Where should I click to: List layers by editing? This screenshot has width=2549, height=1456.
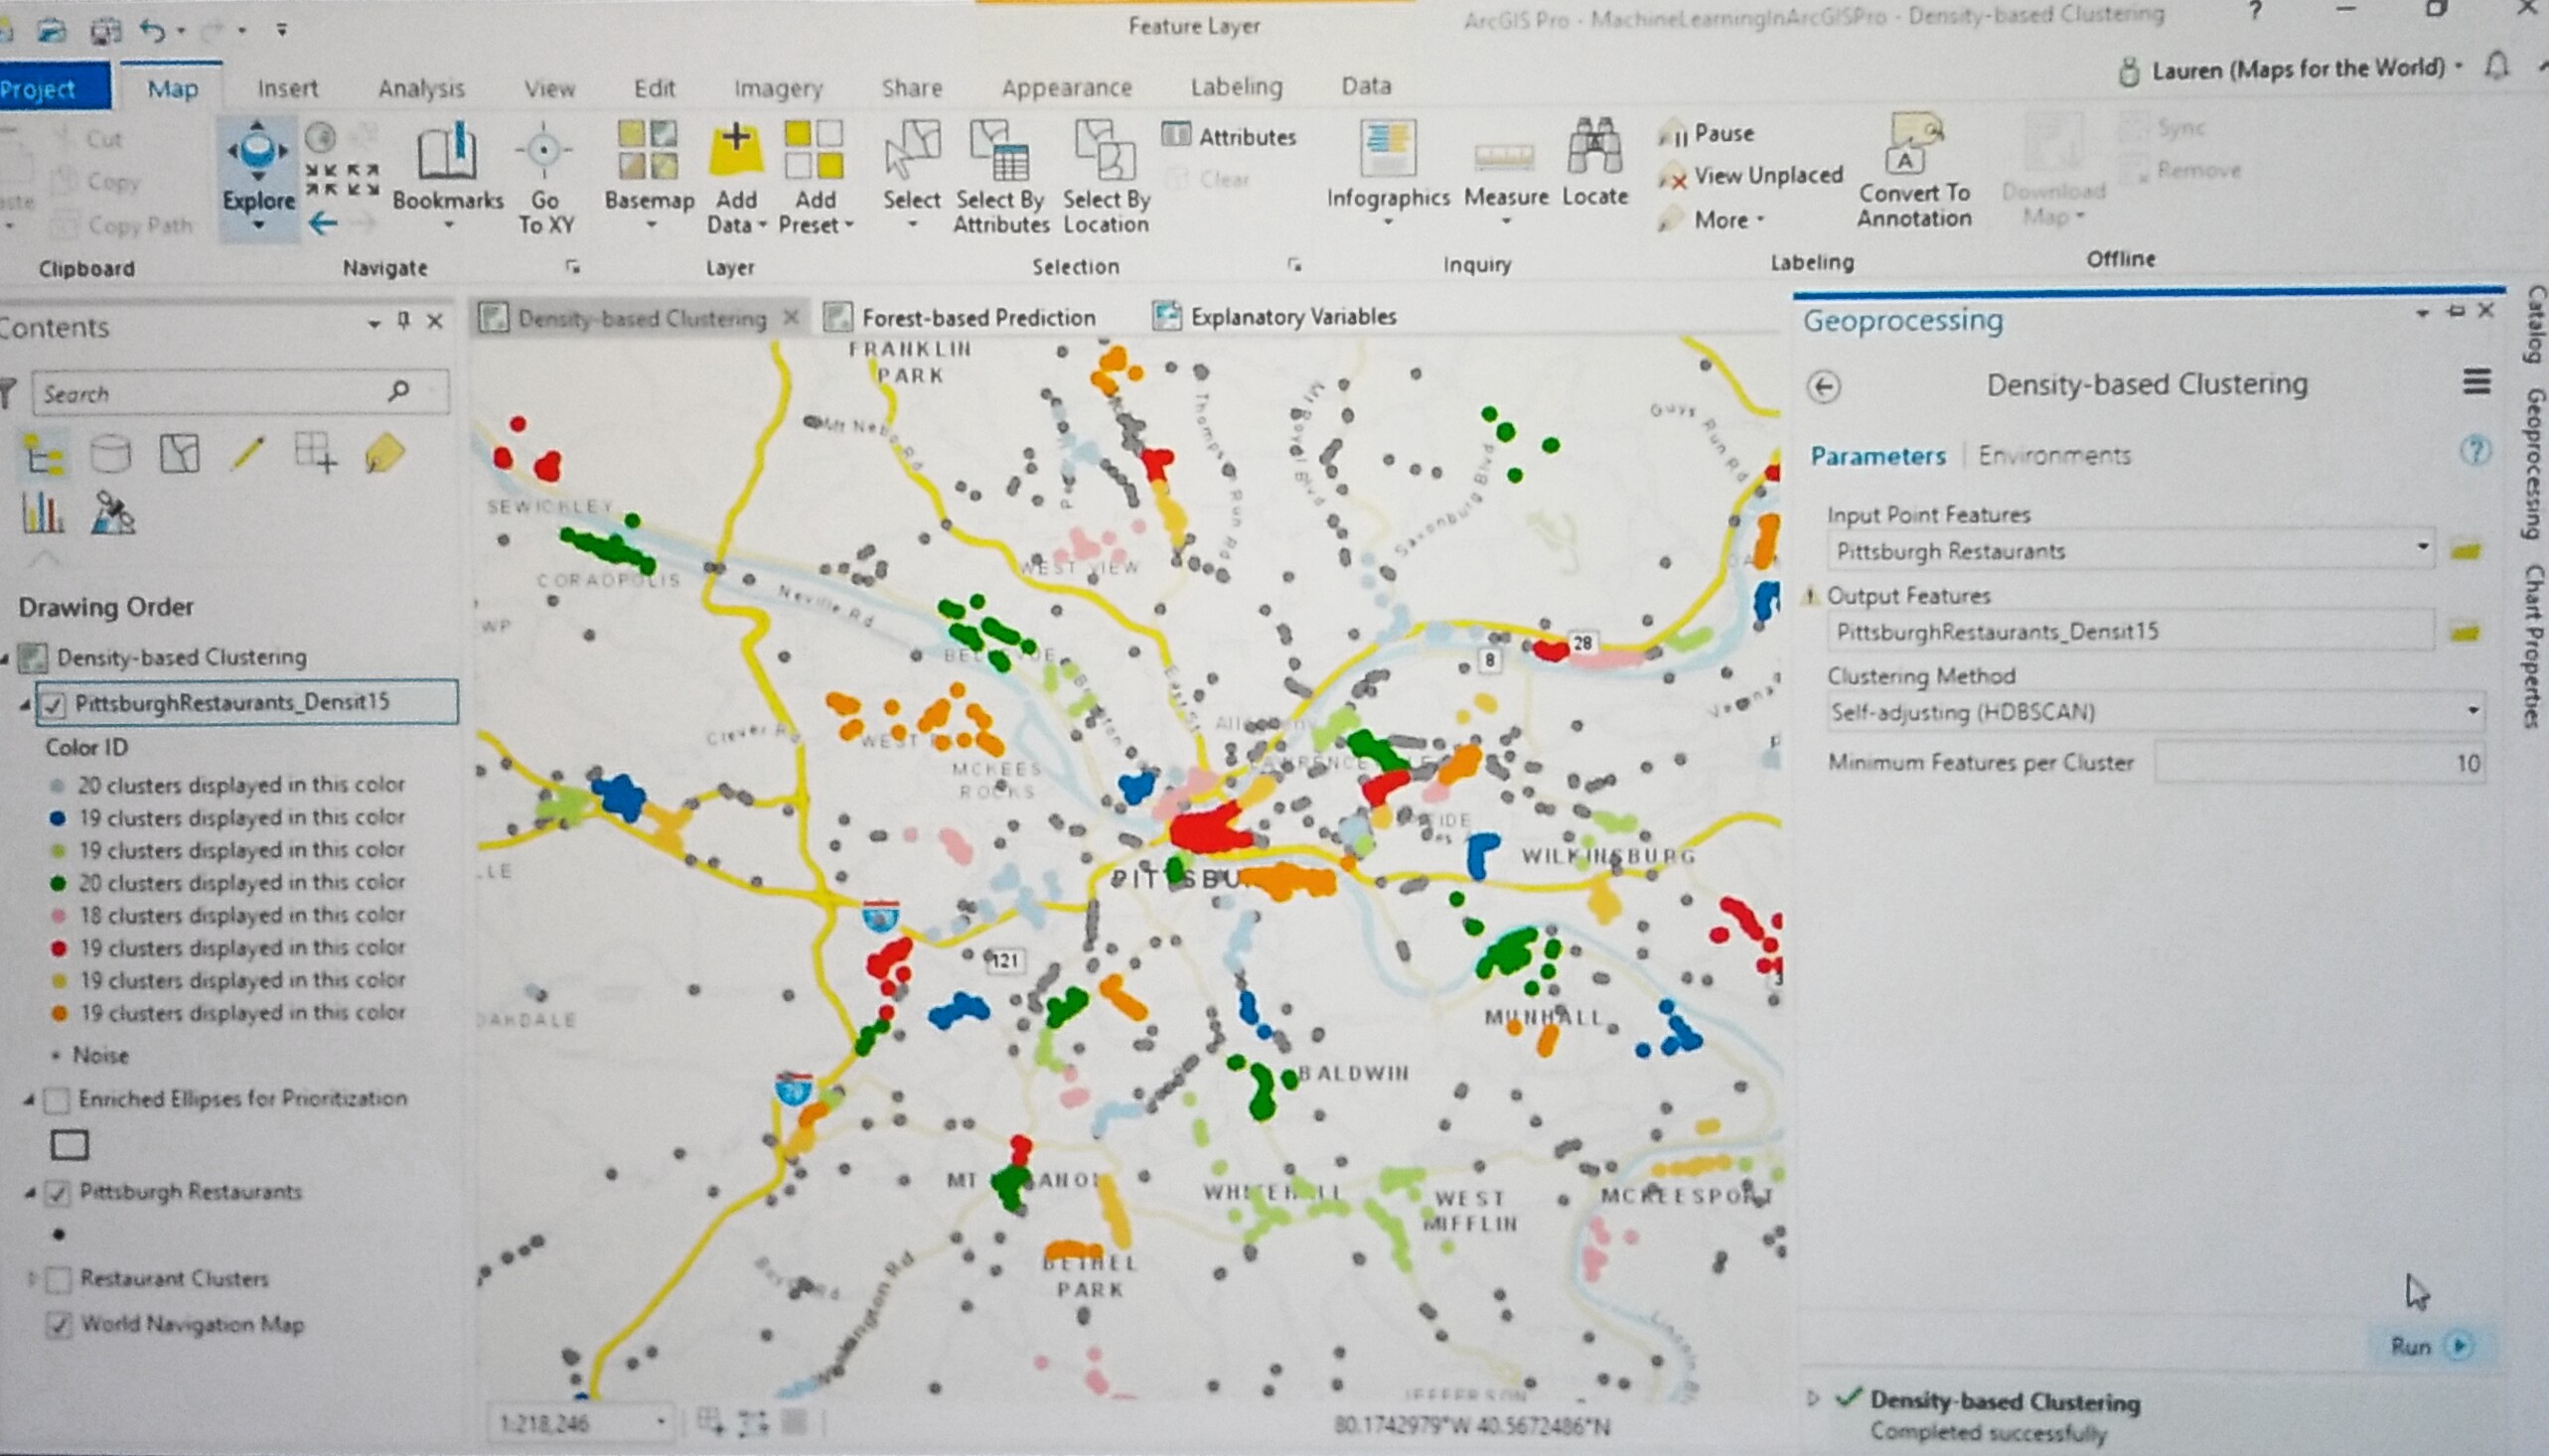pos(247,453)
